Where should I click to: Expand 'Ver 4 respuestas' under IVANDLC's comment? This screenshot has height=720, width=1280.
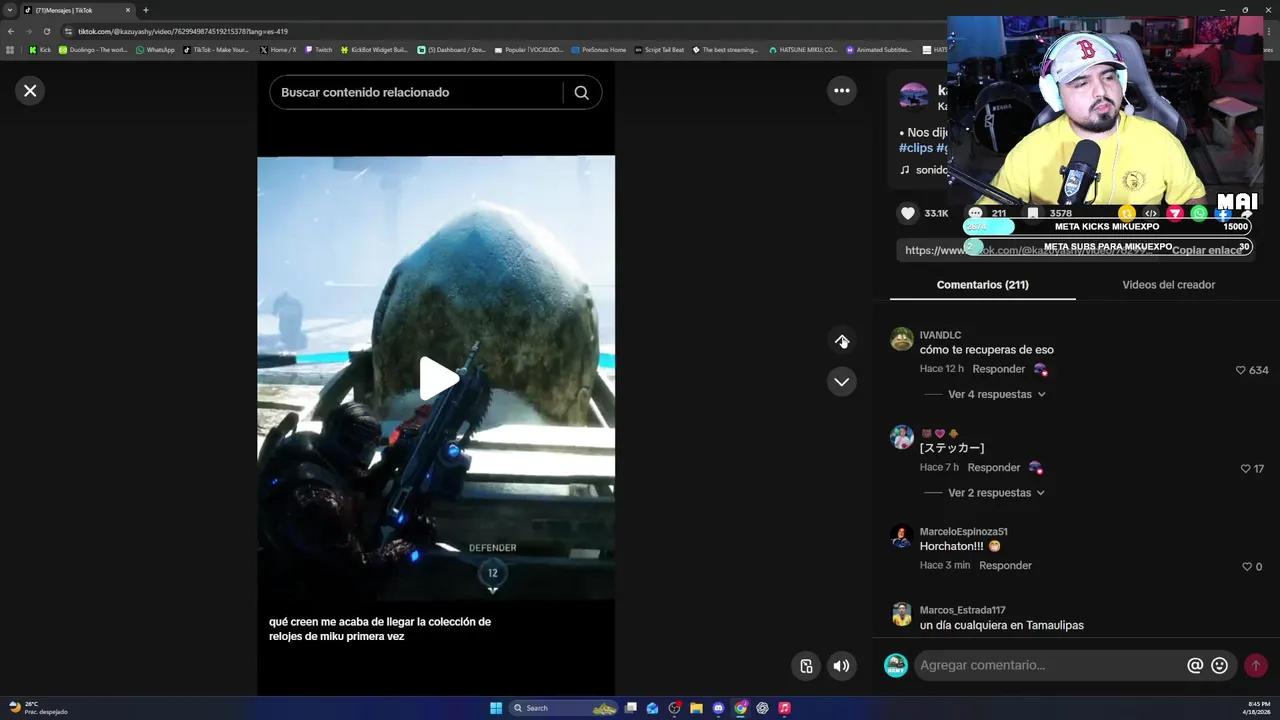click(996, 394)
